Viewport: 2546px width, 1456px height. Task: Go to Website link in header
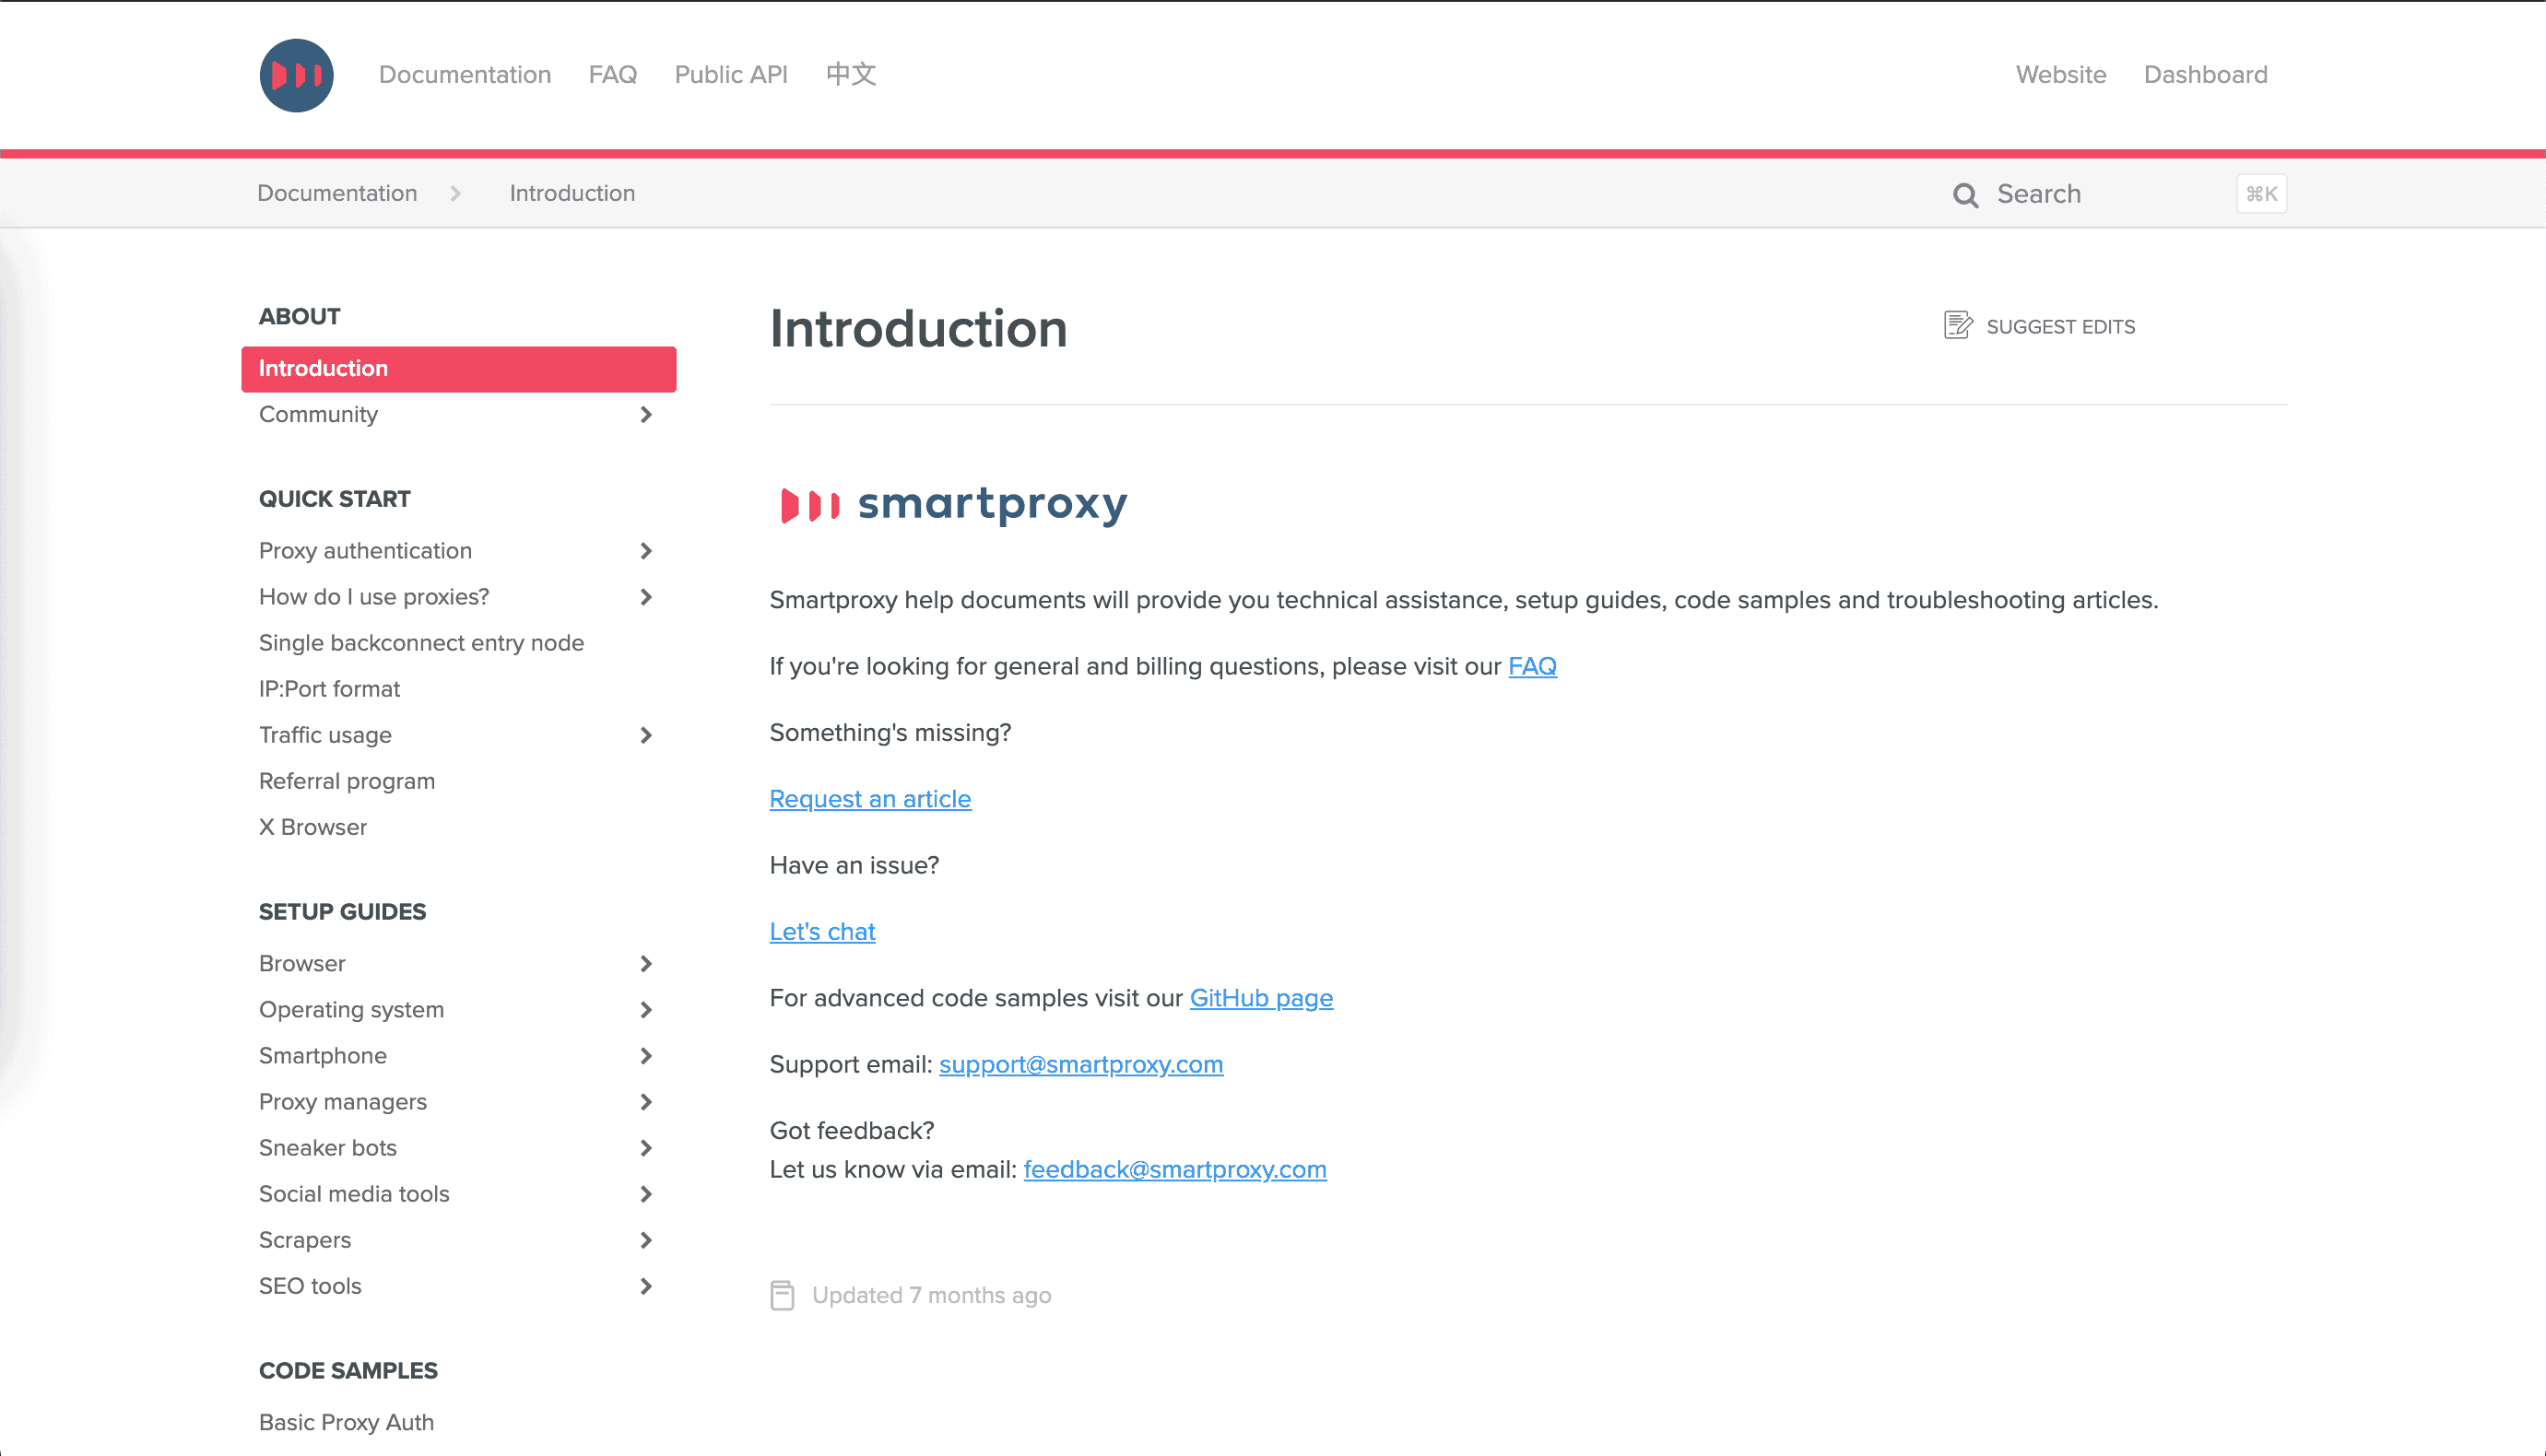pyautogui.click(x=2061, y=75)
